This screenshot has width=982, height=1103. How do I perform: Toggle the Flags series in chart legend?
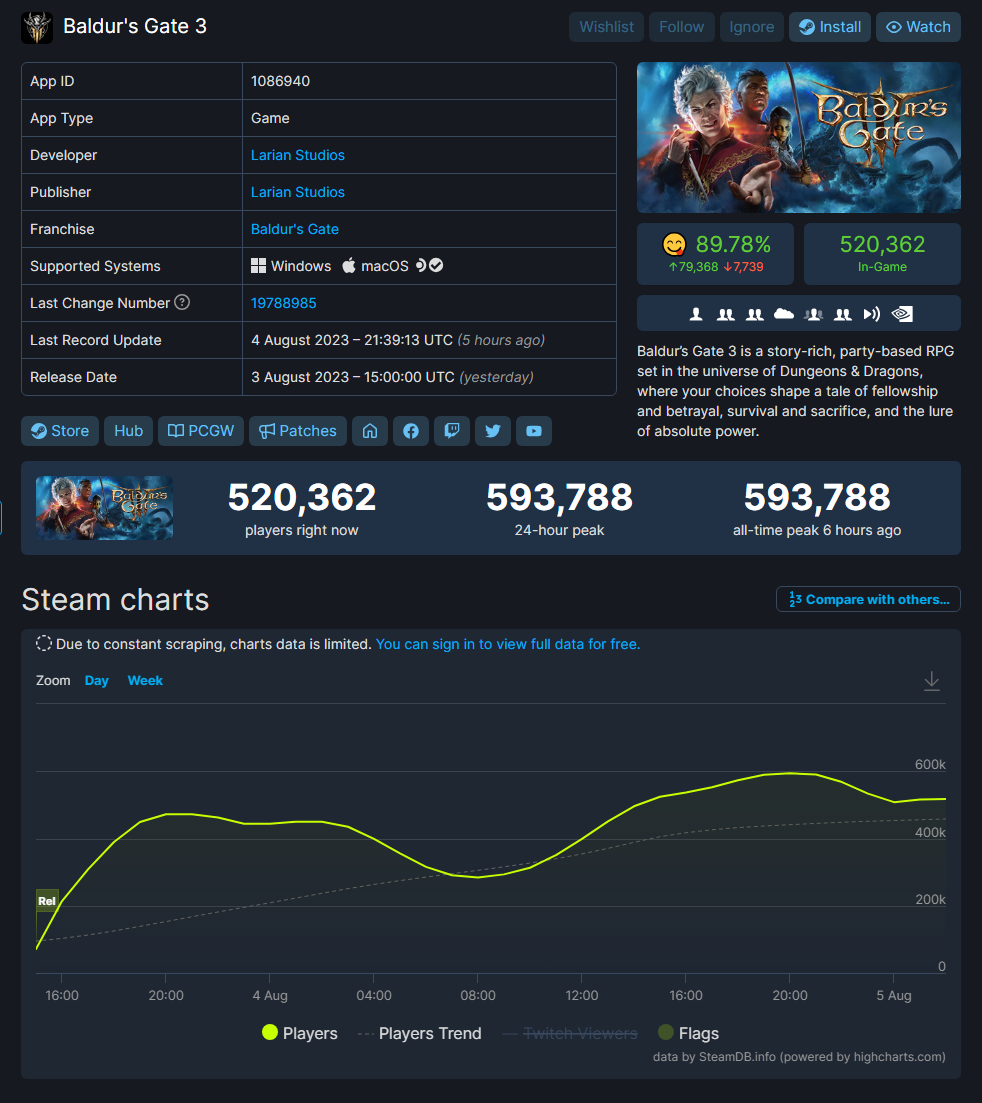coord(688,1033)
